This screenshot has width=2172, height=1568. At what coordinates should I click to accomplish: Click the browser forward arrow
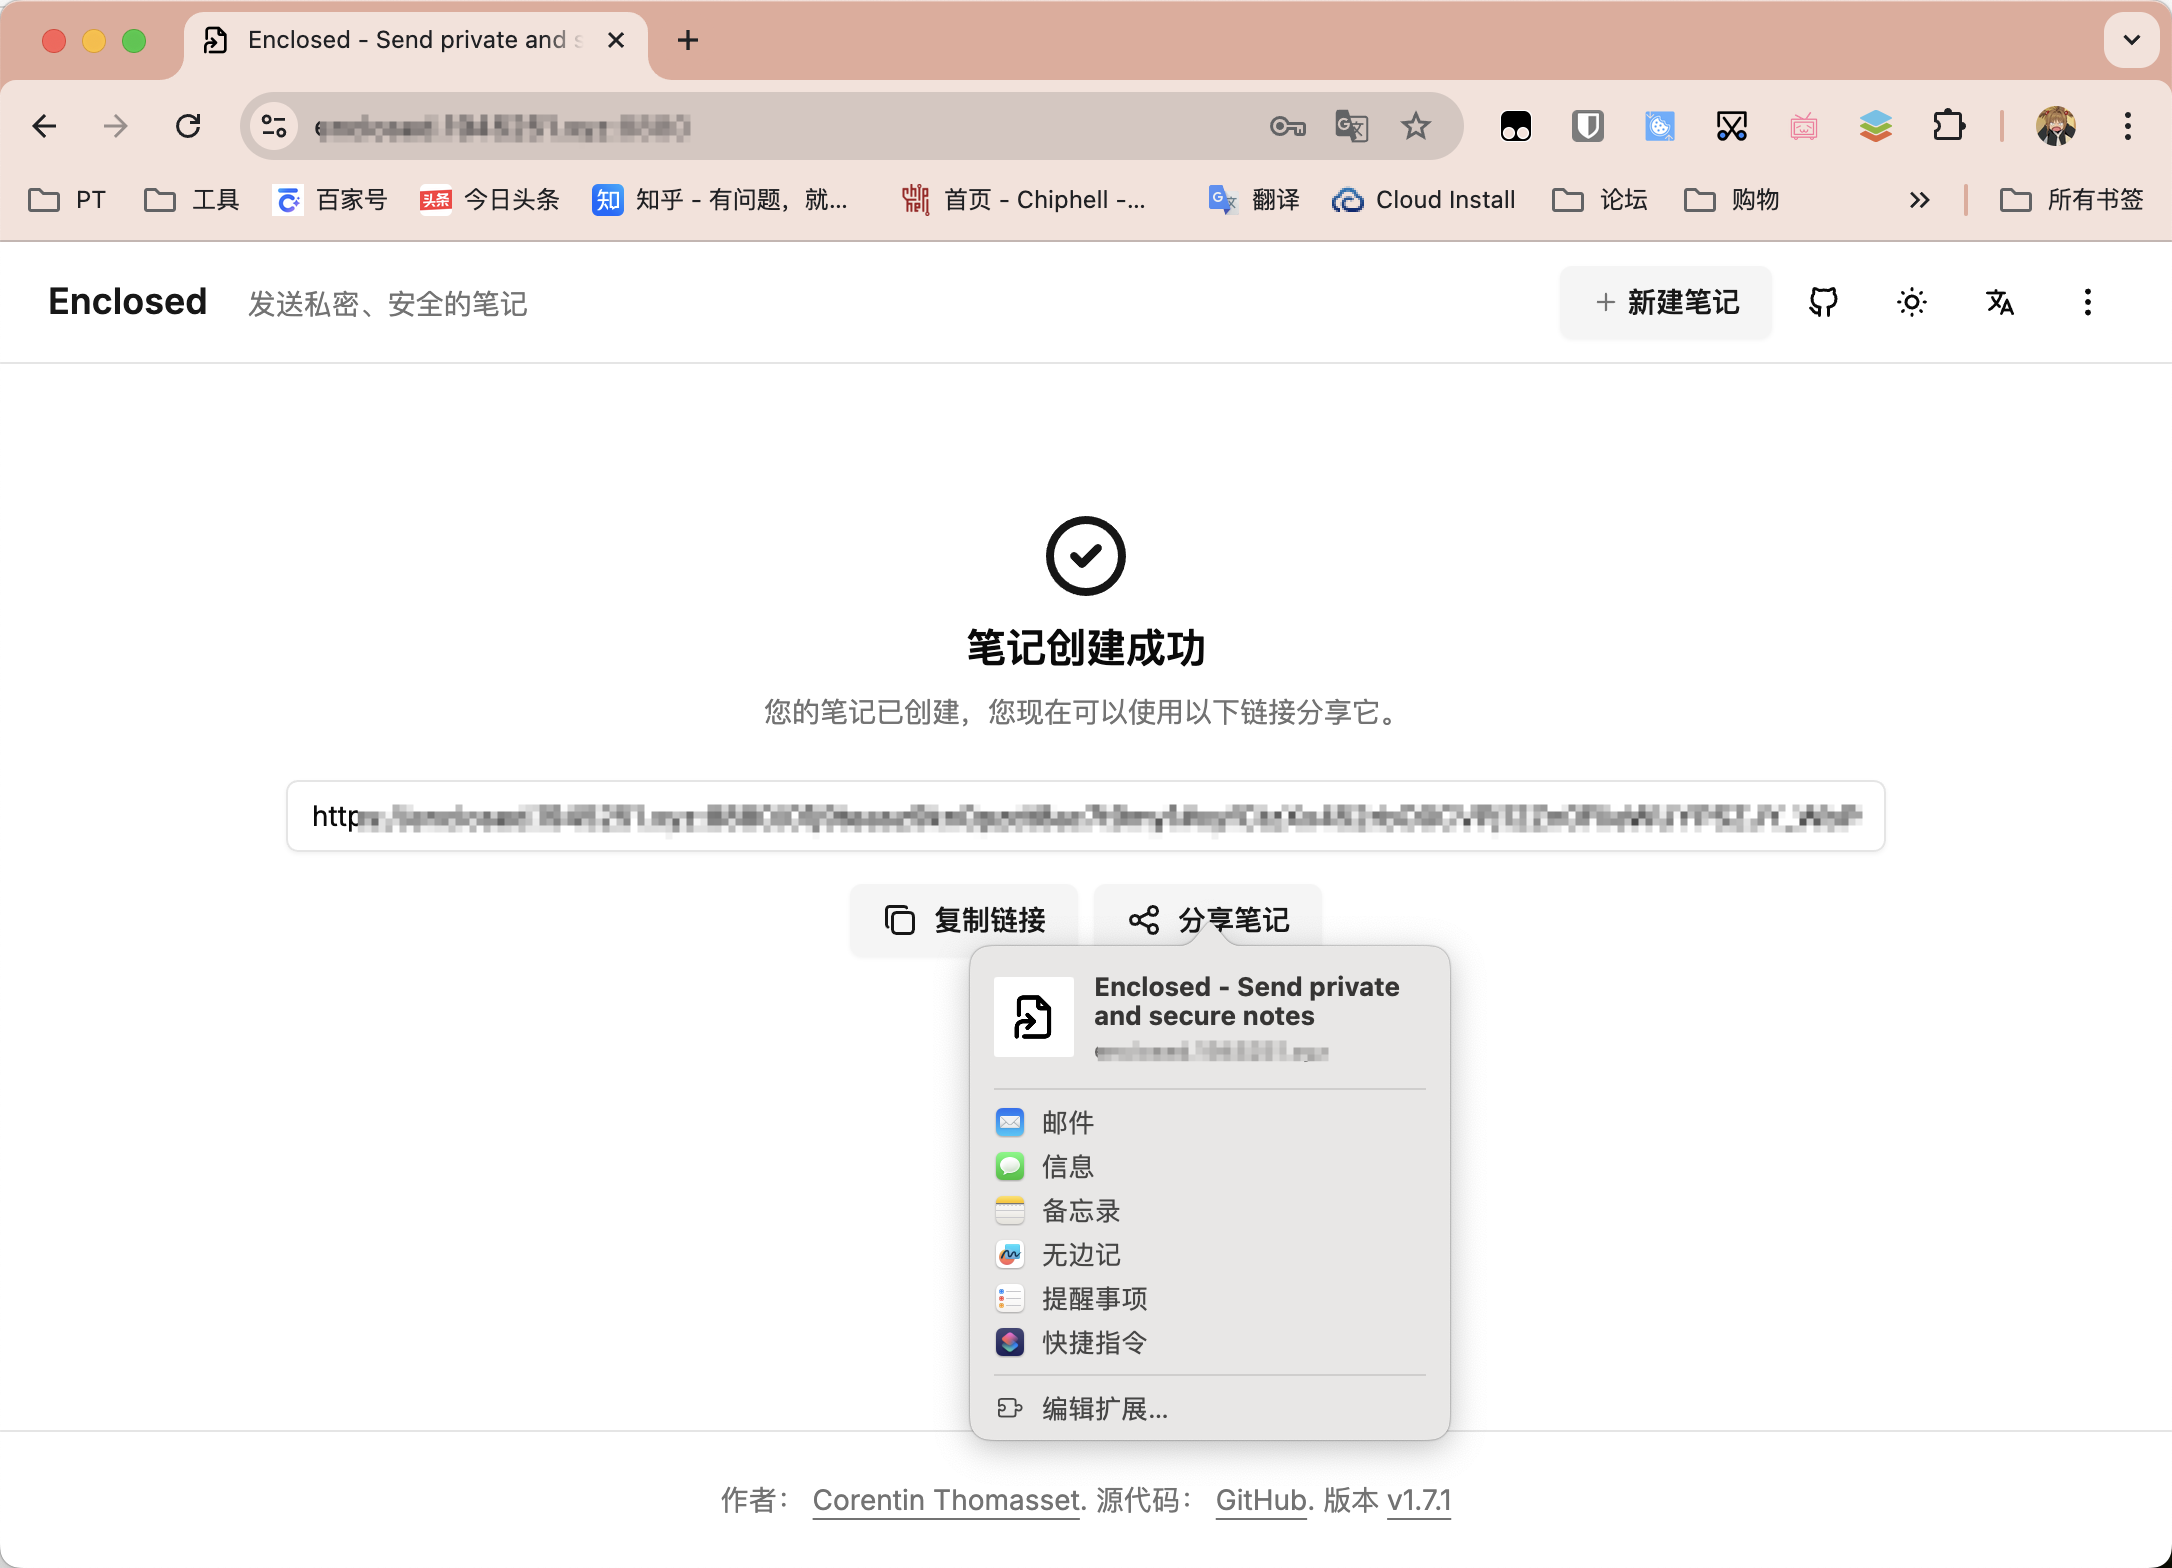[116, 126]
